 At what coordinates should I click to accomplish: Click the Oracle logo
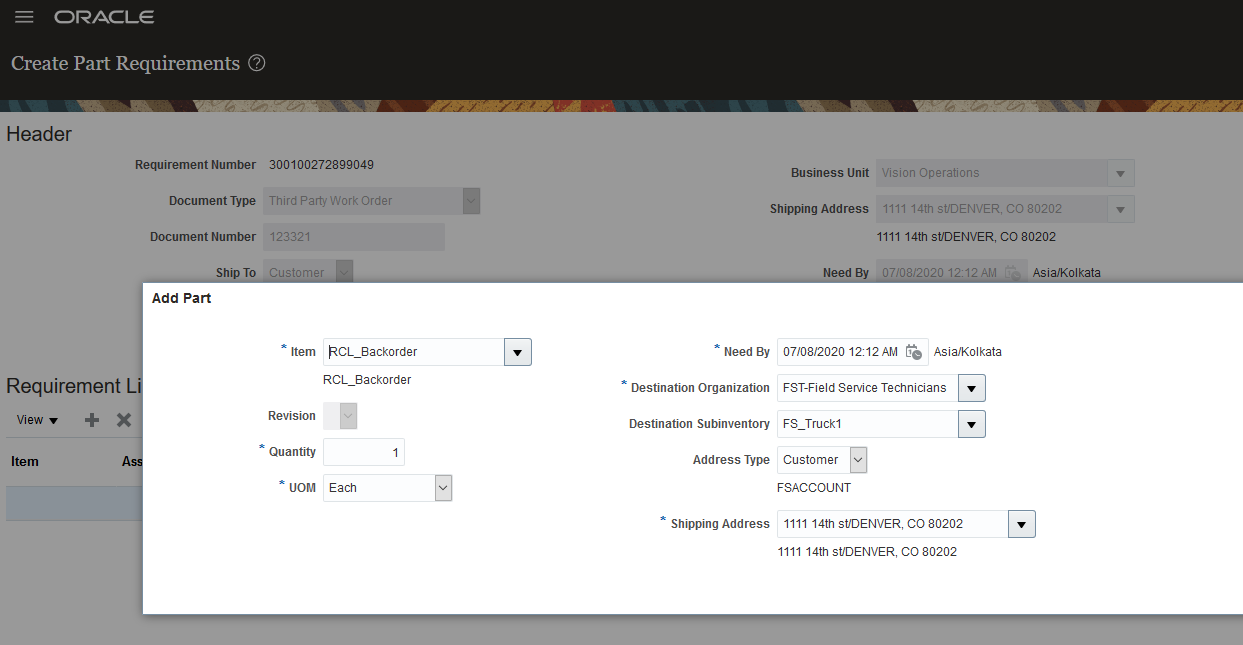tap(104, 17)
